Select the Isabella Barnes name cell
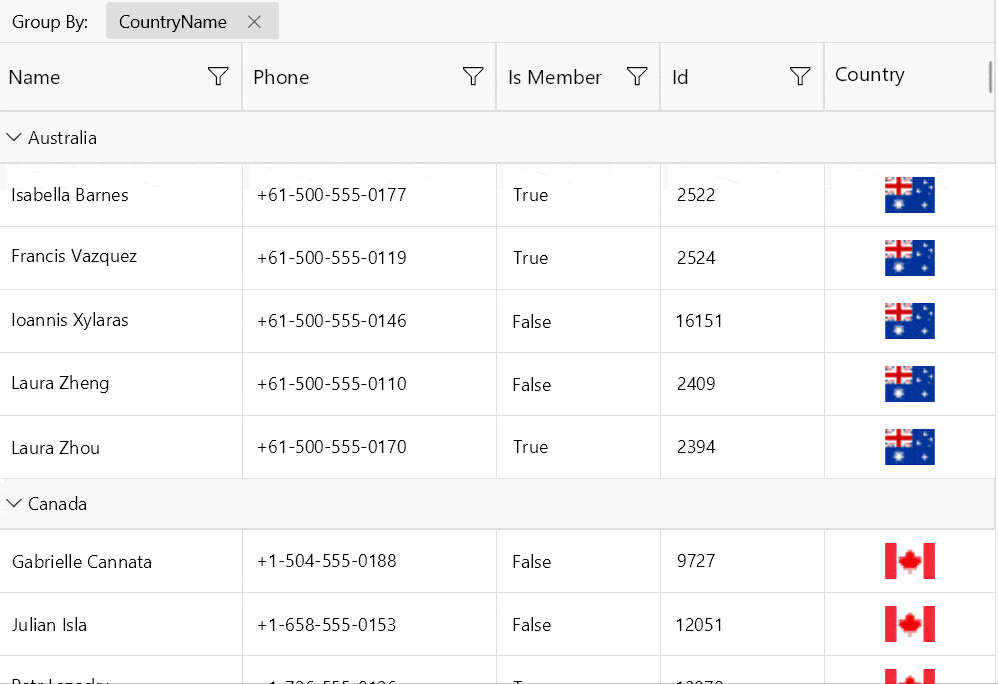This screenshot has height=684, width=998. [69, 195]
